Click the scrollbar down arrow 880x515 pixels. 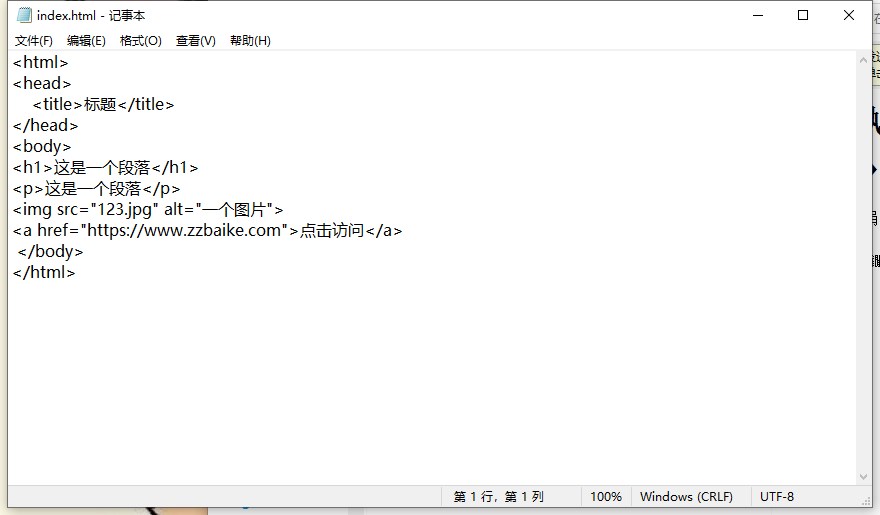(x=863, y=477)
